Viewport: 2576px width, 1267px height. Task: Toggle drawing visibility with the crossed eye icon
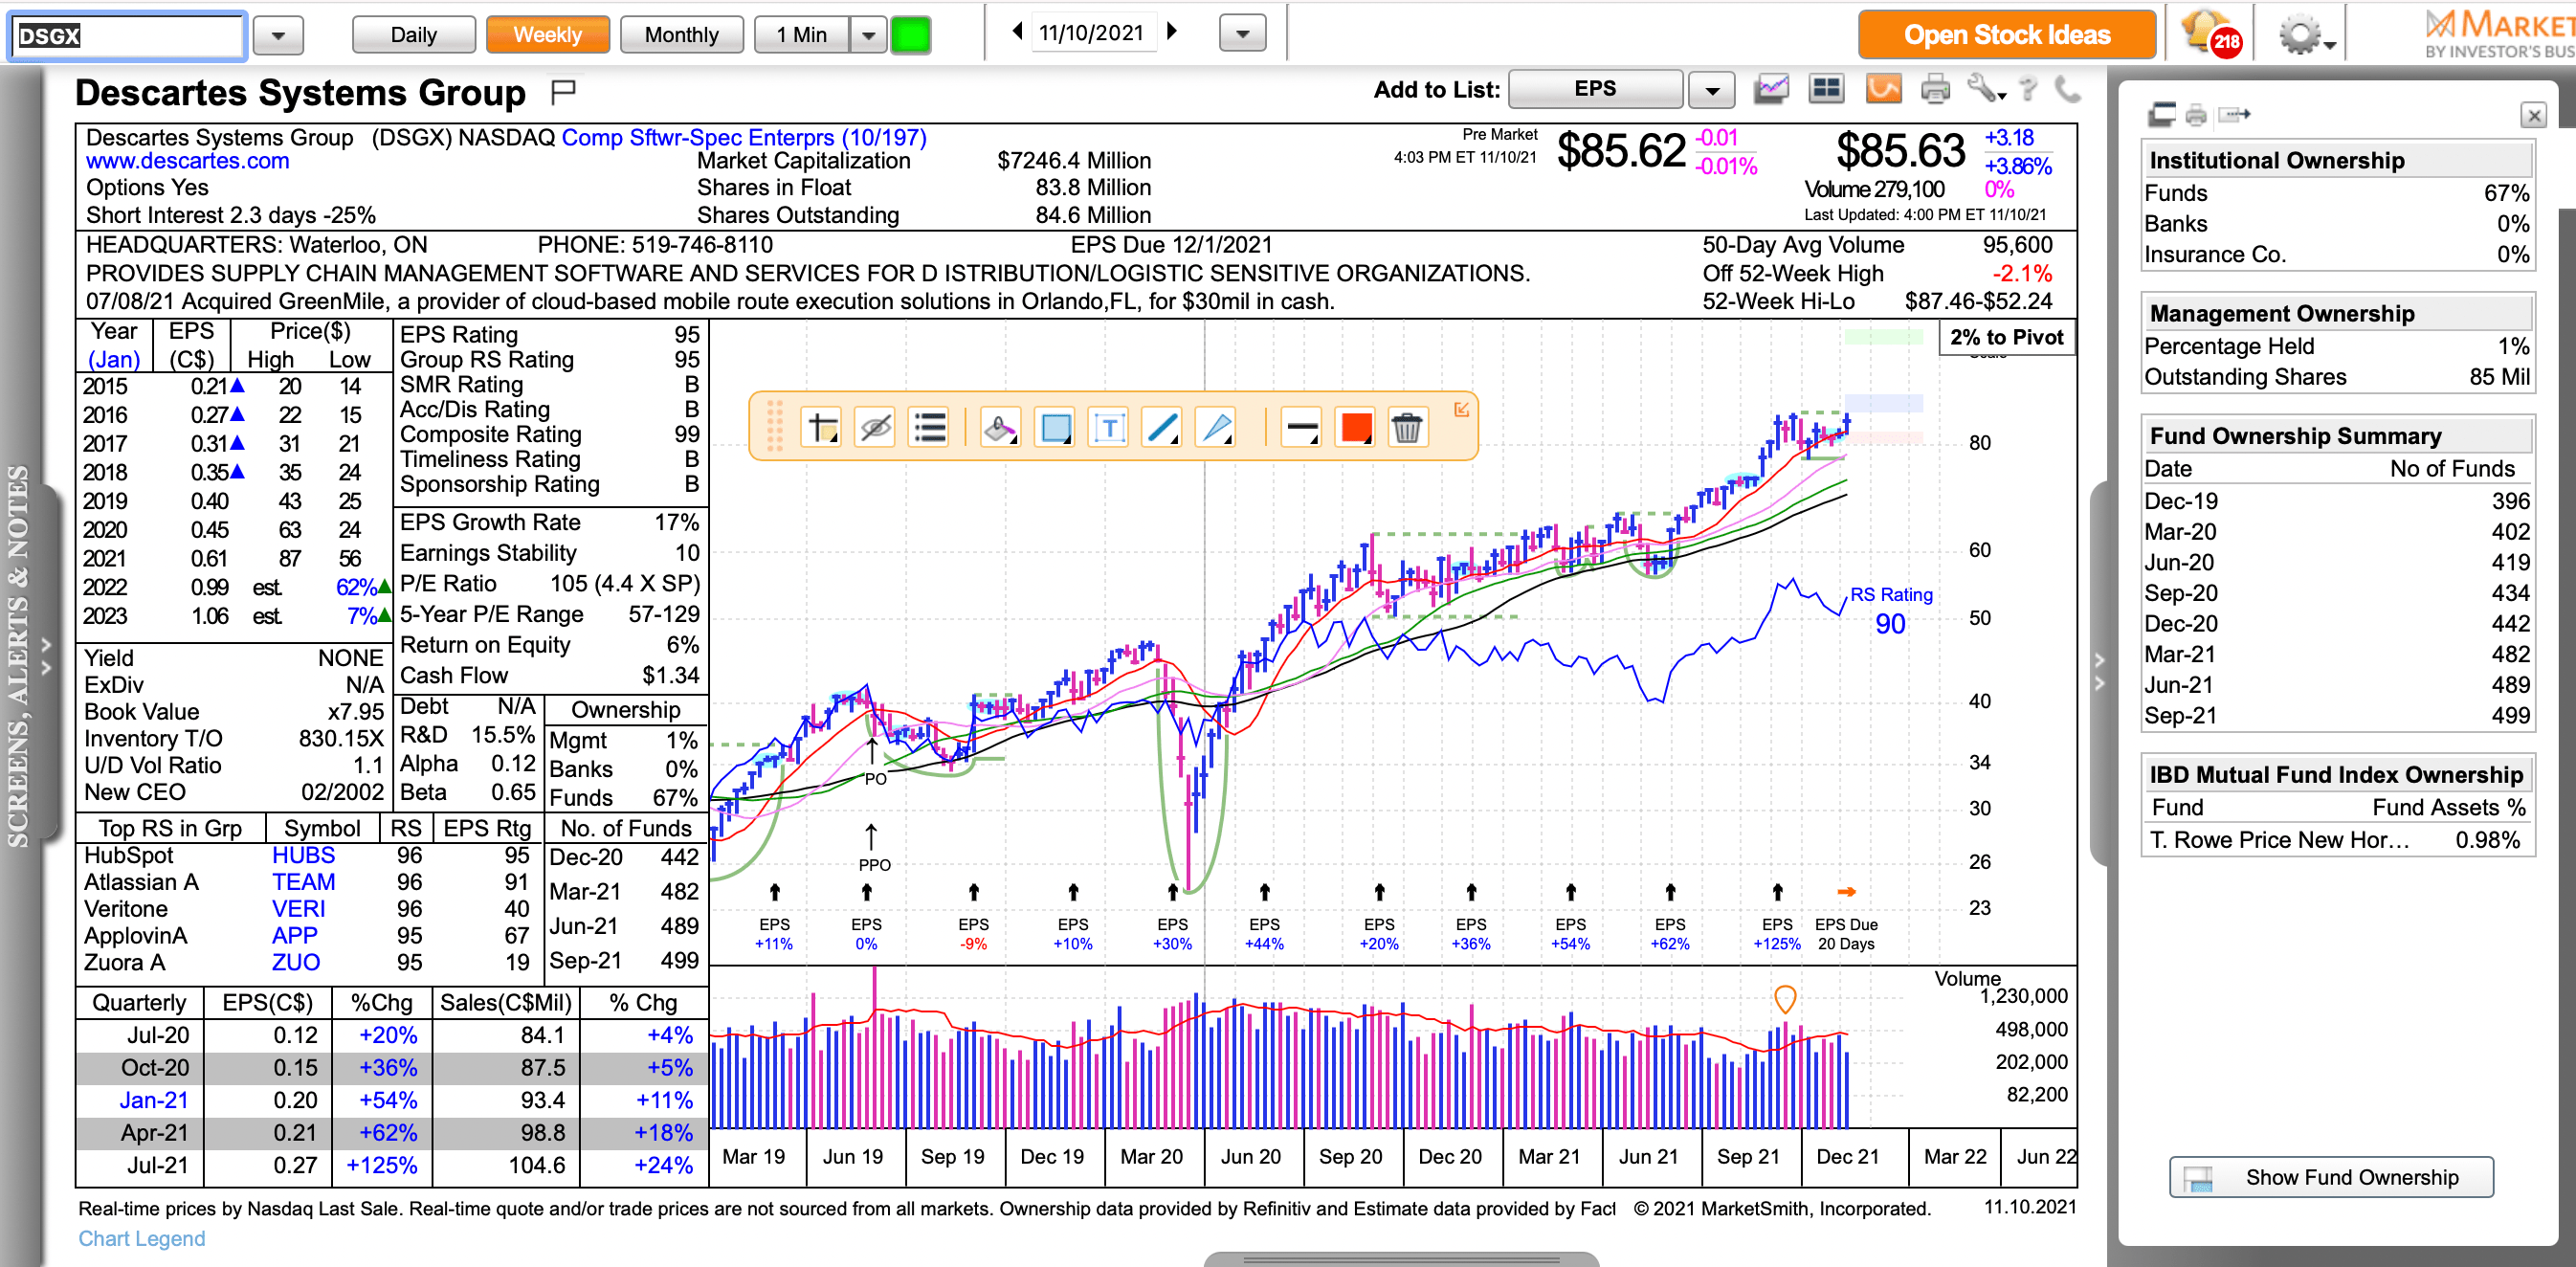[876, 428]
